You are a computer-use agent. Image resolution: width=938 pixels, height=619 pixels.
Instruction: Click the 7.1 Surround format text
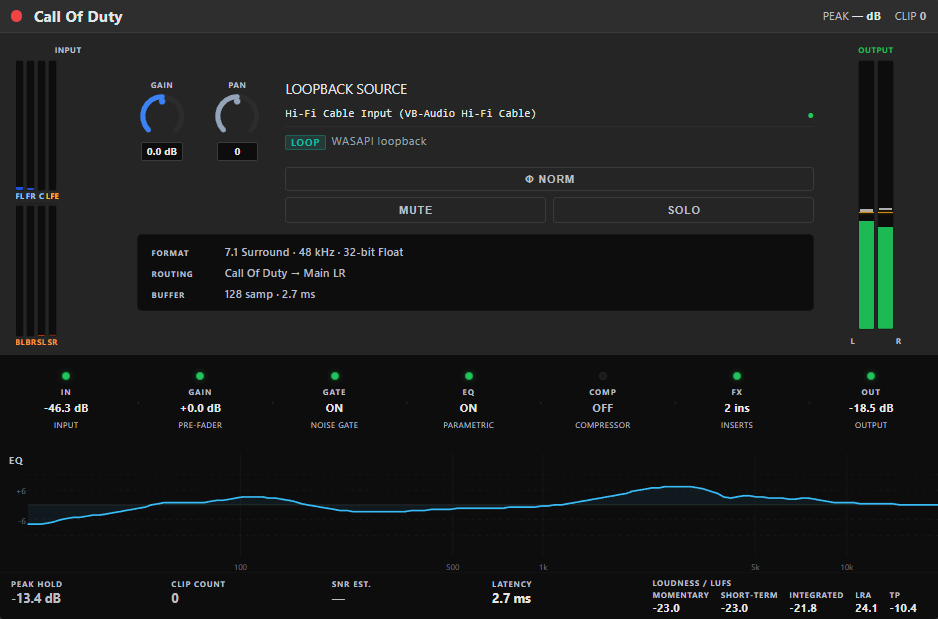pos(313,252)
